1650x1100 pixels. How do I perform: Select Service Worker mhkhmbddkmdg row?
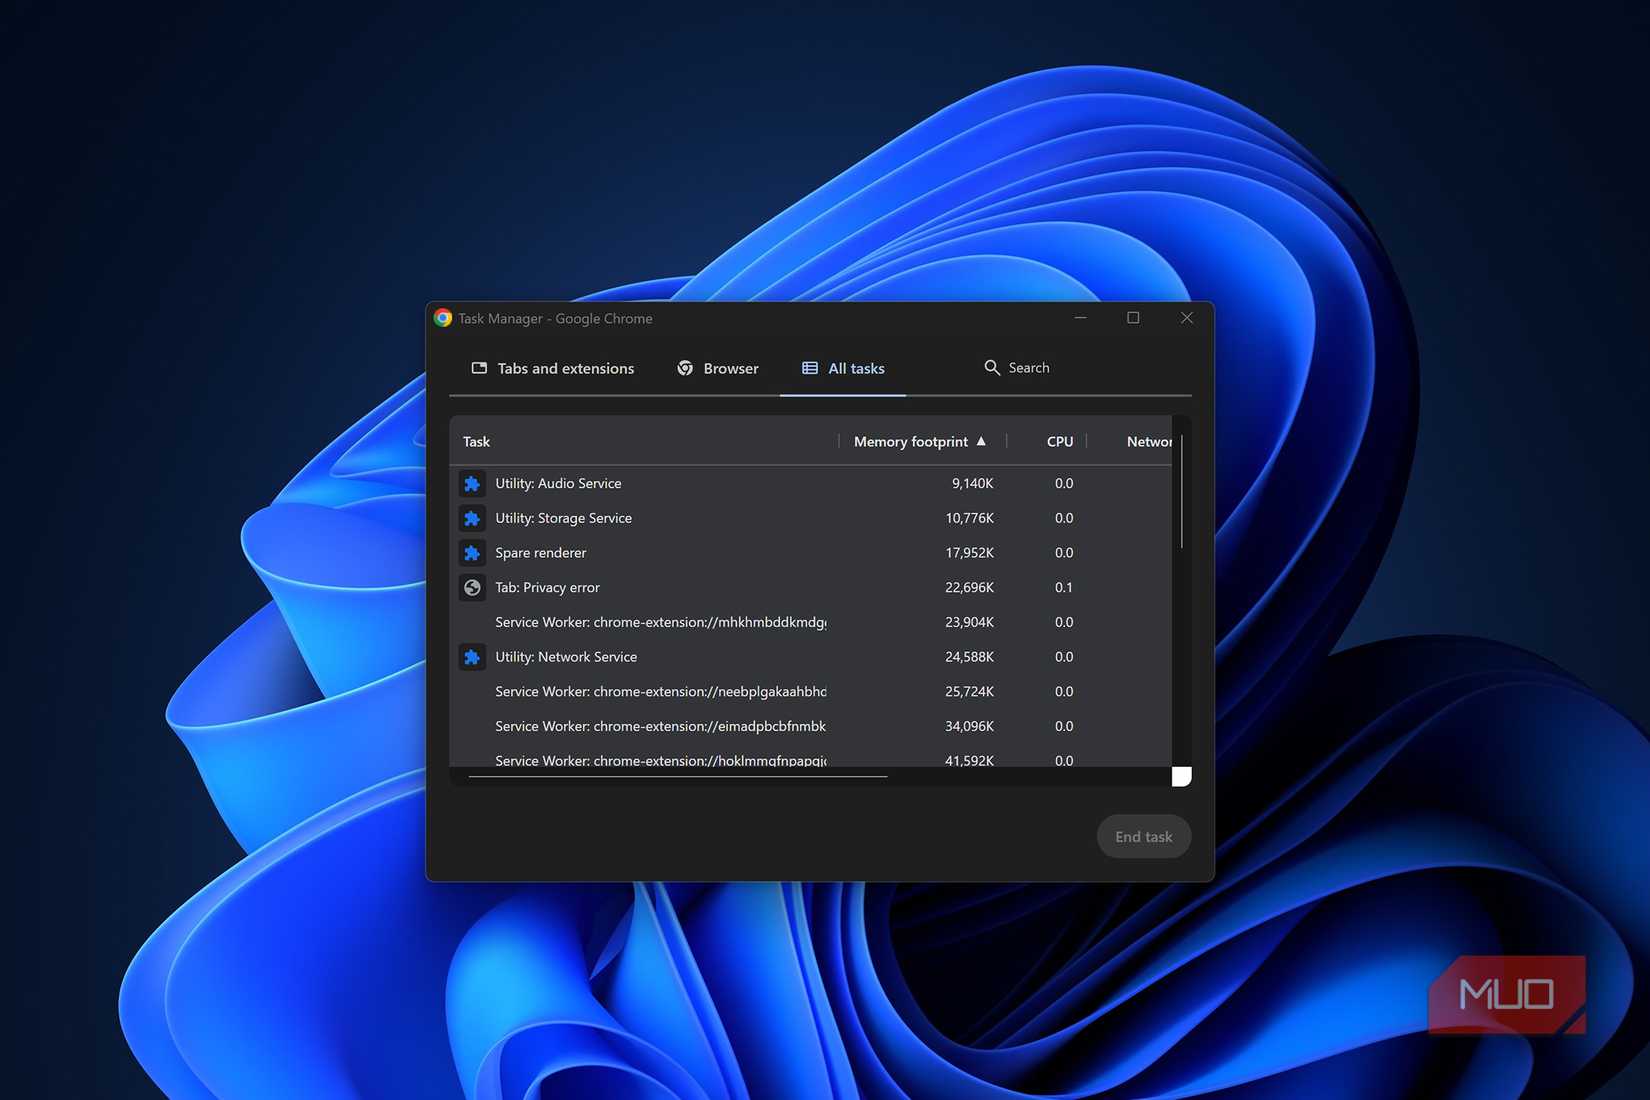point(811,622)
